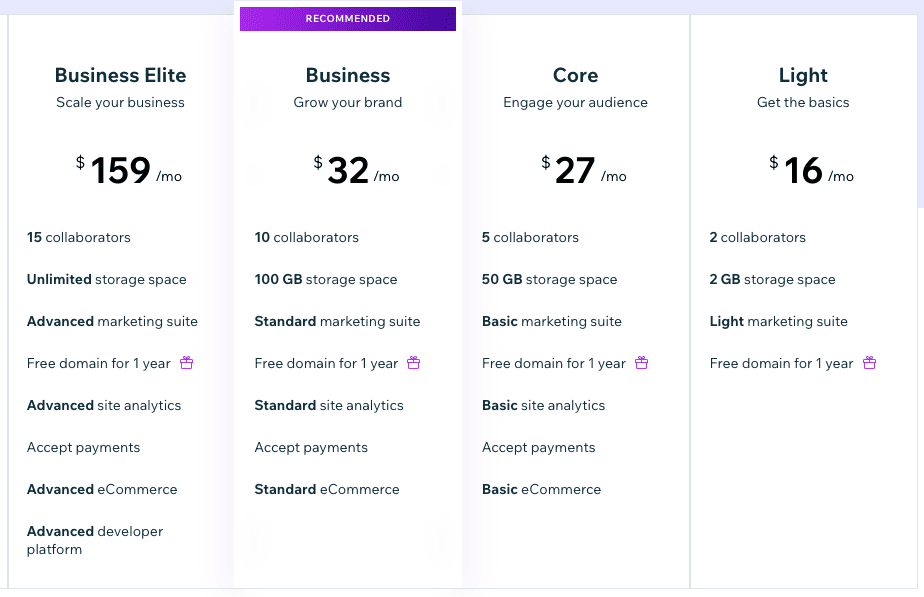
Task: Click the $27 per month price
Action: pos(583,171)
